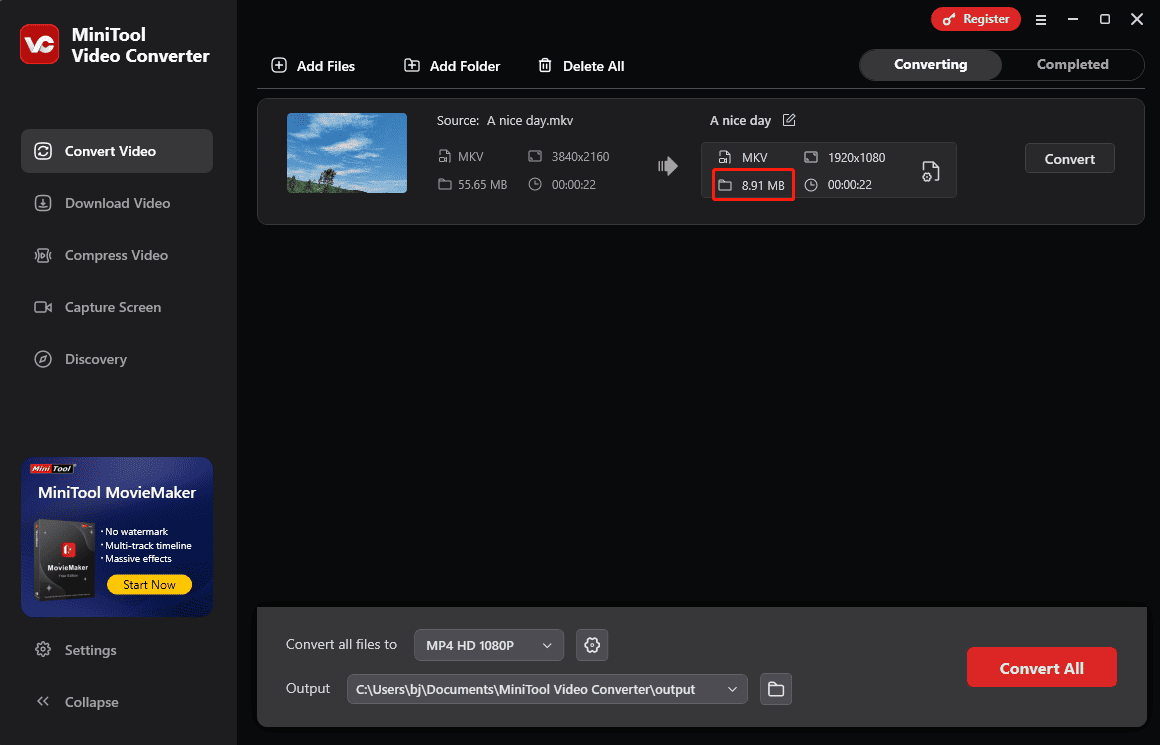Click the edit pencil icon next to A nice day

(789, 120)
